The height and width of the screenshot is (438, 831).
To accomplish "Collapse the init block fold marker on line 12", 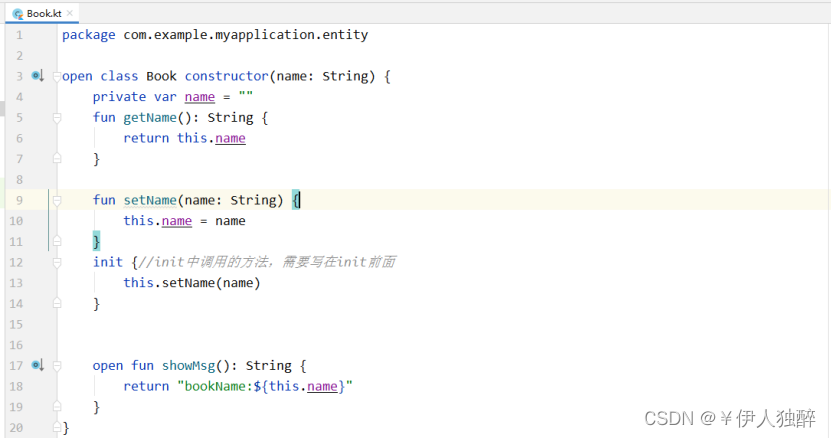I will click(57, 262).
